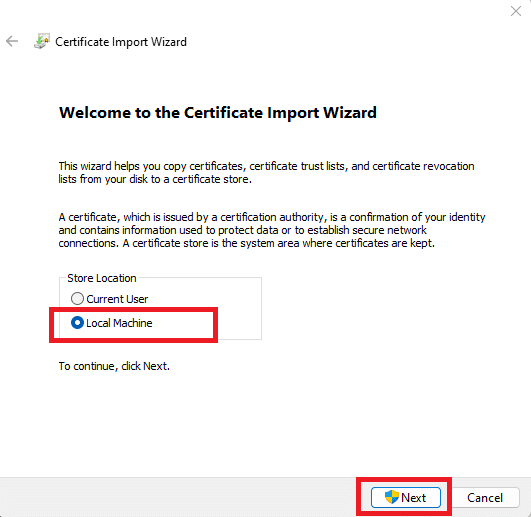531x517 pixels.
Task: Select the Current User radio button
Action: (x=77, y=299)
